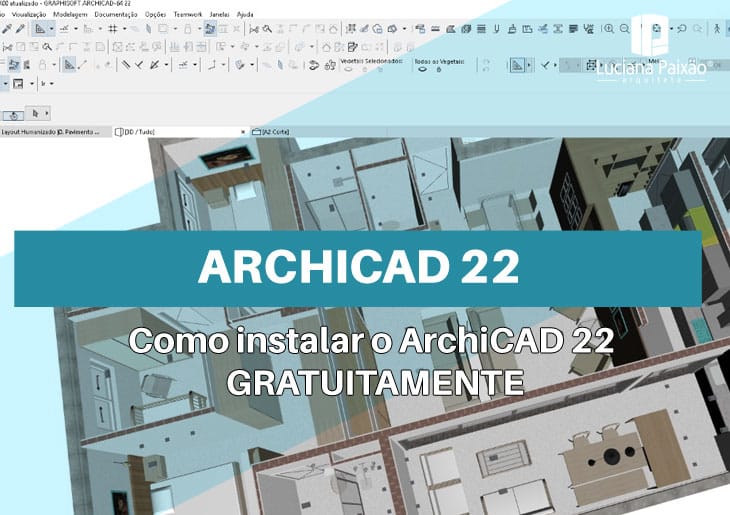Open the Ajuda menu
The image size is (730, 515).
pos(245,14)
